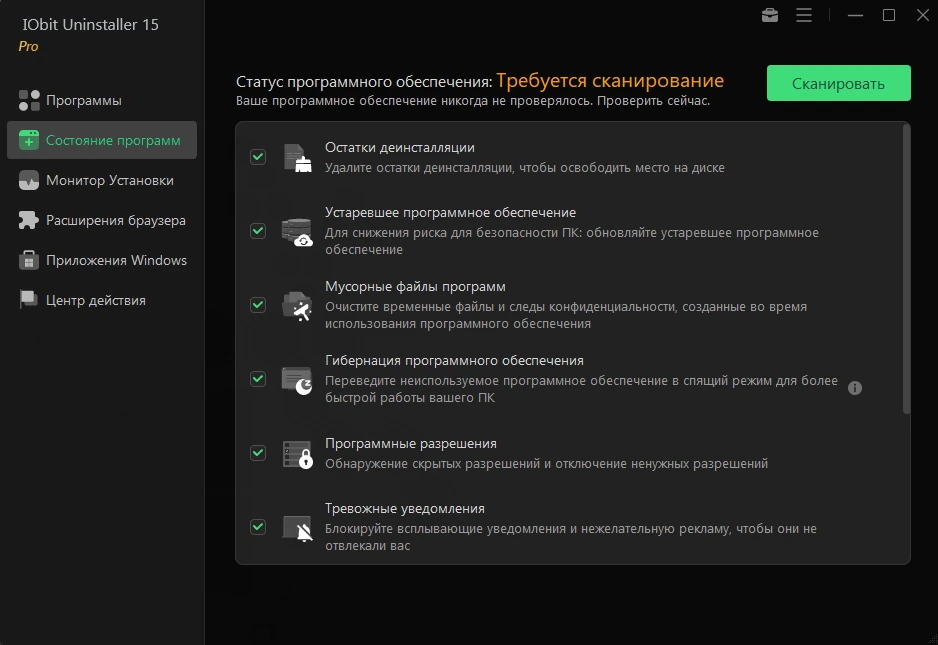Screen dimensions: 938x645
Task: Click the Программные разрешения title
Action: 411,443
